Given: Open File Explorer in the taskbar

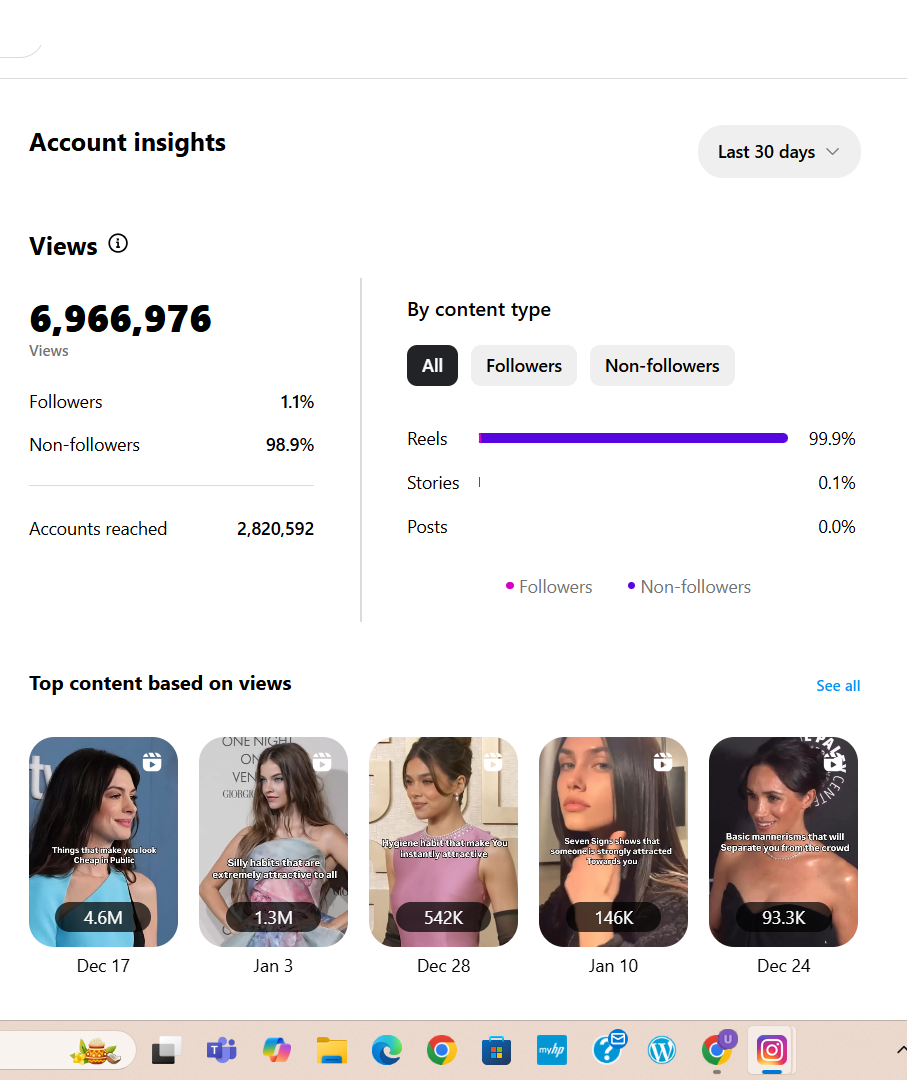Looking at the screenshot, I should coord(331,1050).
